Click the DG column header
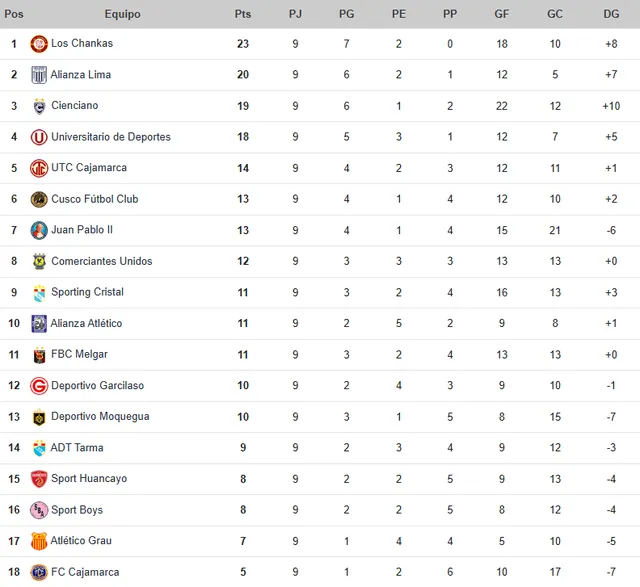This screenshot has width=640, height=587. point(611,14)
